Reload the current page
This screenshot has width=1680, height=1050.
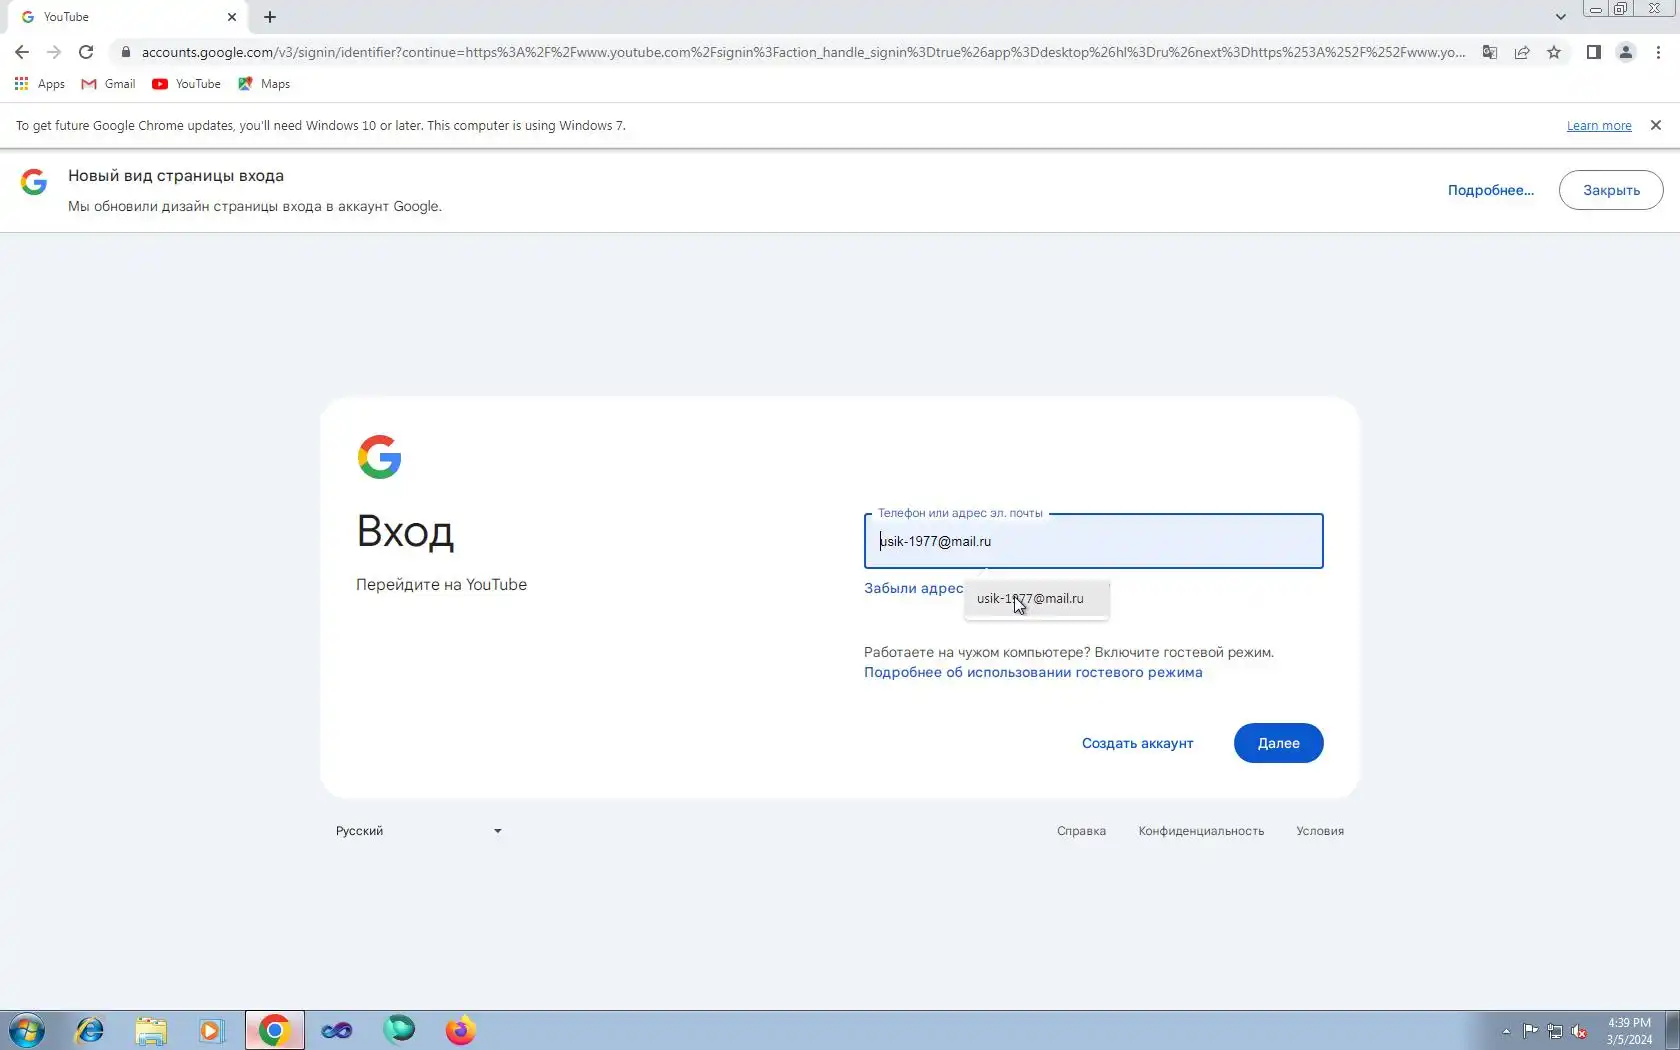[86, 52]
